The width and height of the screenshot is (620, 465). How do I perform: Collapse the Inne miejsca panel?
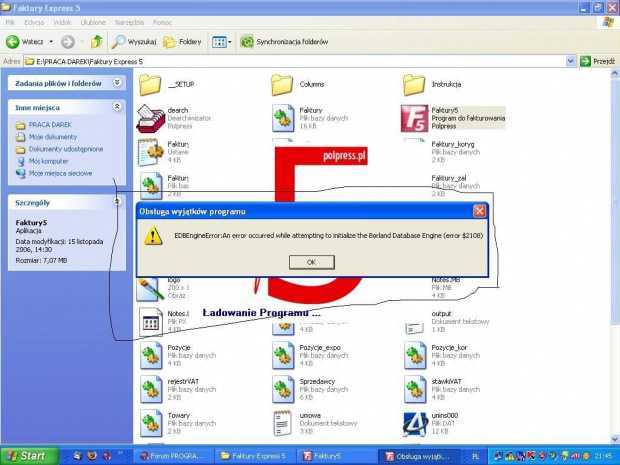pyautogui.click(x=117, y=106)
